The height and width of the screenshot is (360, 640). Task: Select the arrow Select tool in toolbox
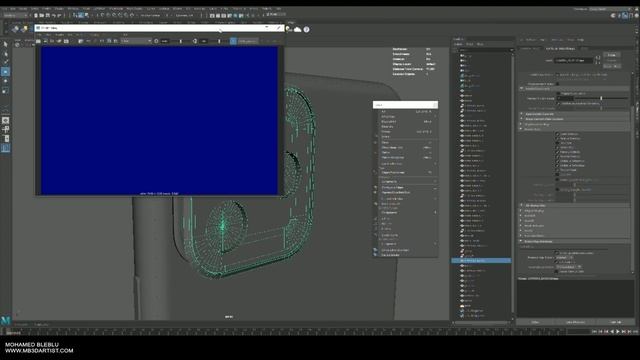[5, 44]
